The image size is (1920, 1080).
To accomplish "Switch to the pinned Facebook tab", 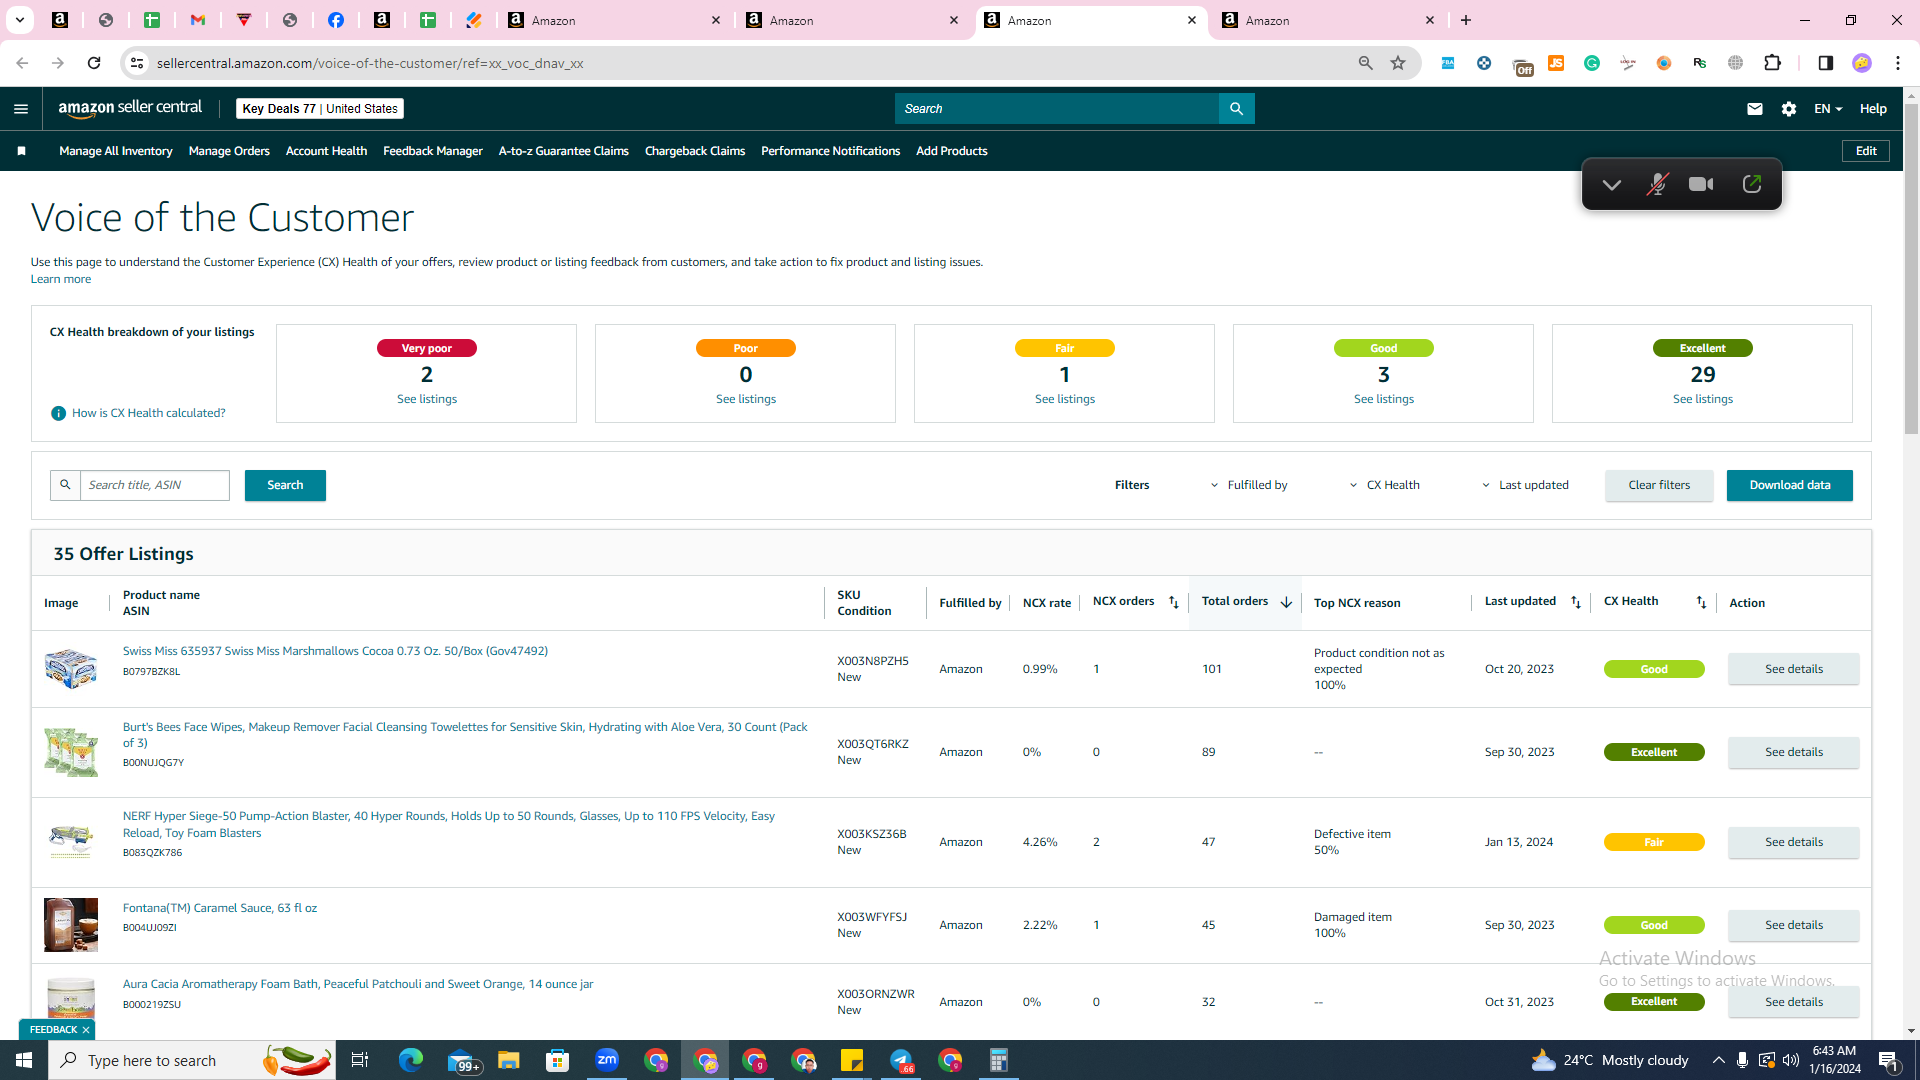I will 336,20.
